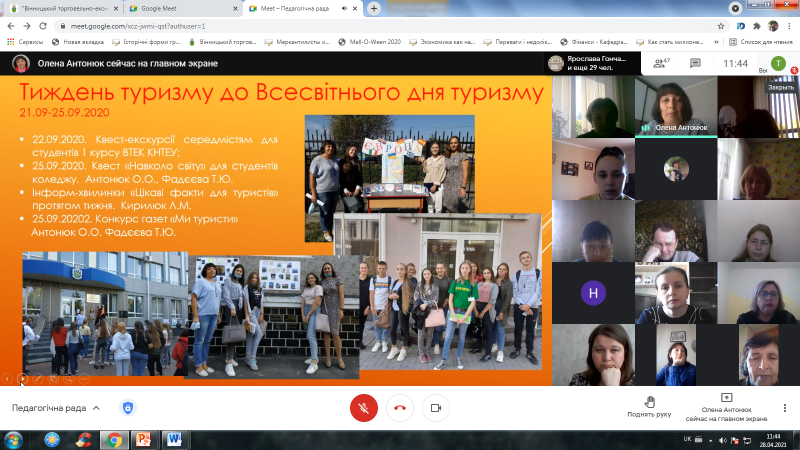Switch to PowerPoint in the taskbar
The width and height of the screenshot is (800, 450).
[x=143, y=440]
